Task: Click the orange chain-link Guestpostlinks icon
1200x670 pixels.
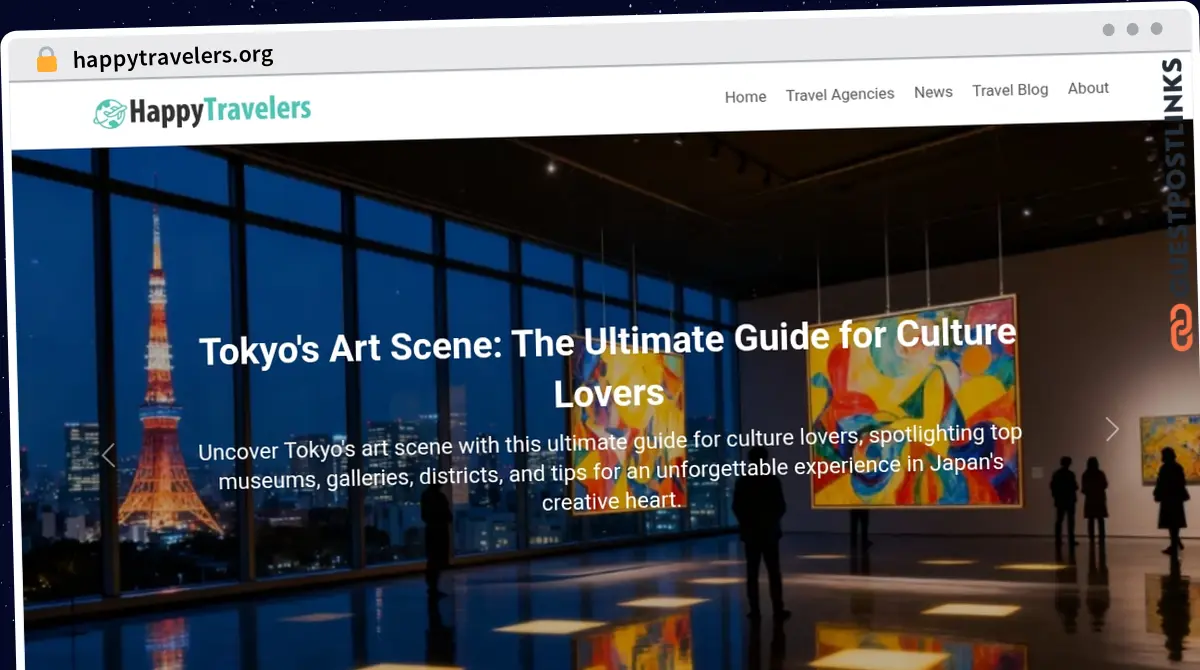Action: click(1181, 329)
